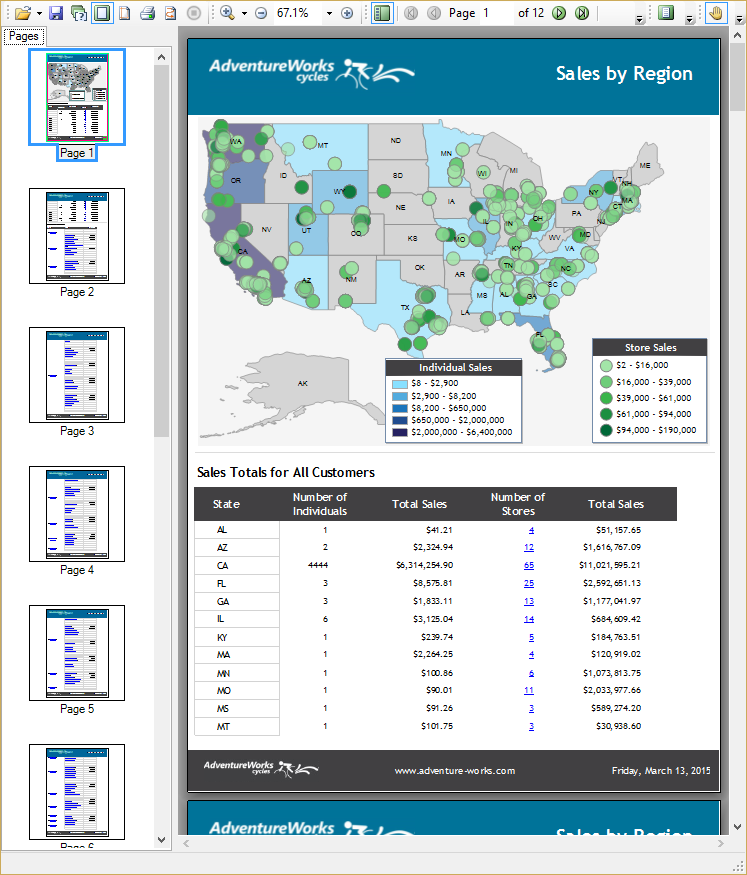Click the thumbnail panel scroll down arrow
Screen dimensions: 747x875
click(161, 839)
